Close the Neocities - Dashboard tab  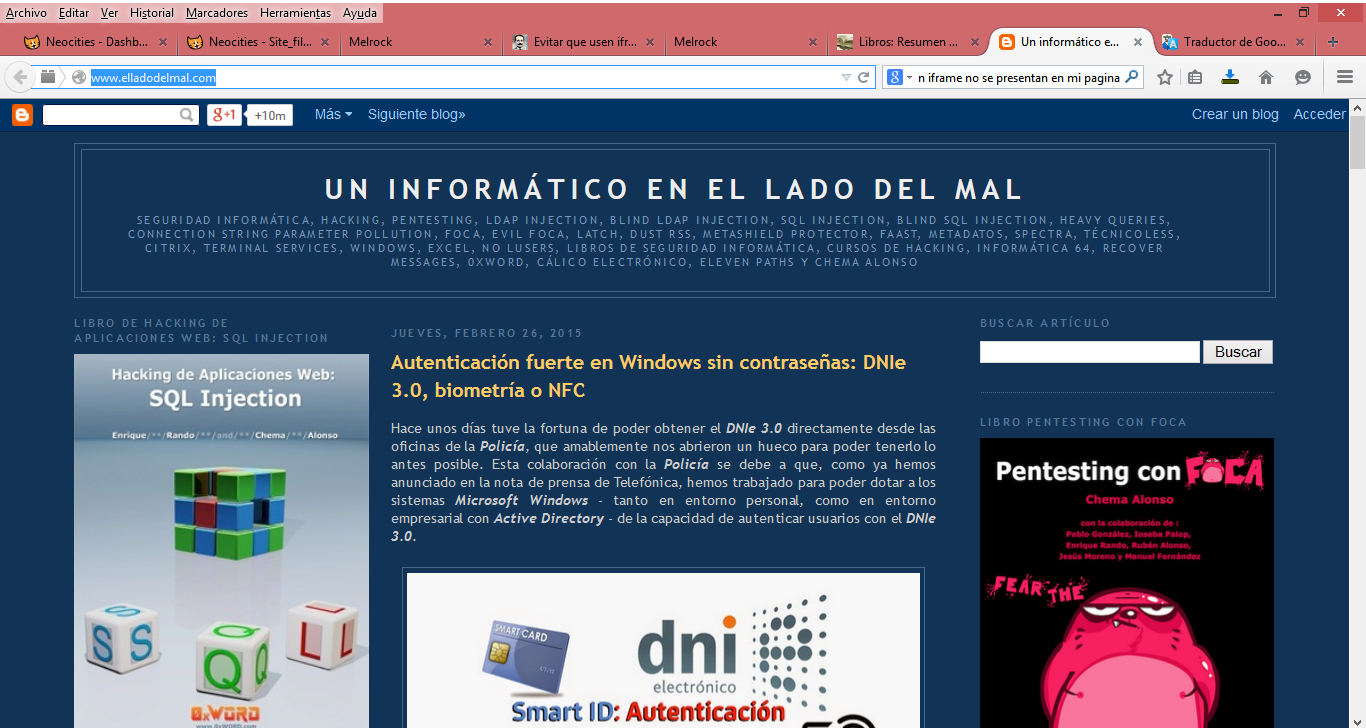coord(163,42)
